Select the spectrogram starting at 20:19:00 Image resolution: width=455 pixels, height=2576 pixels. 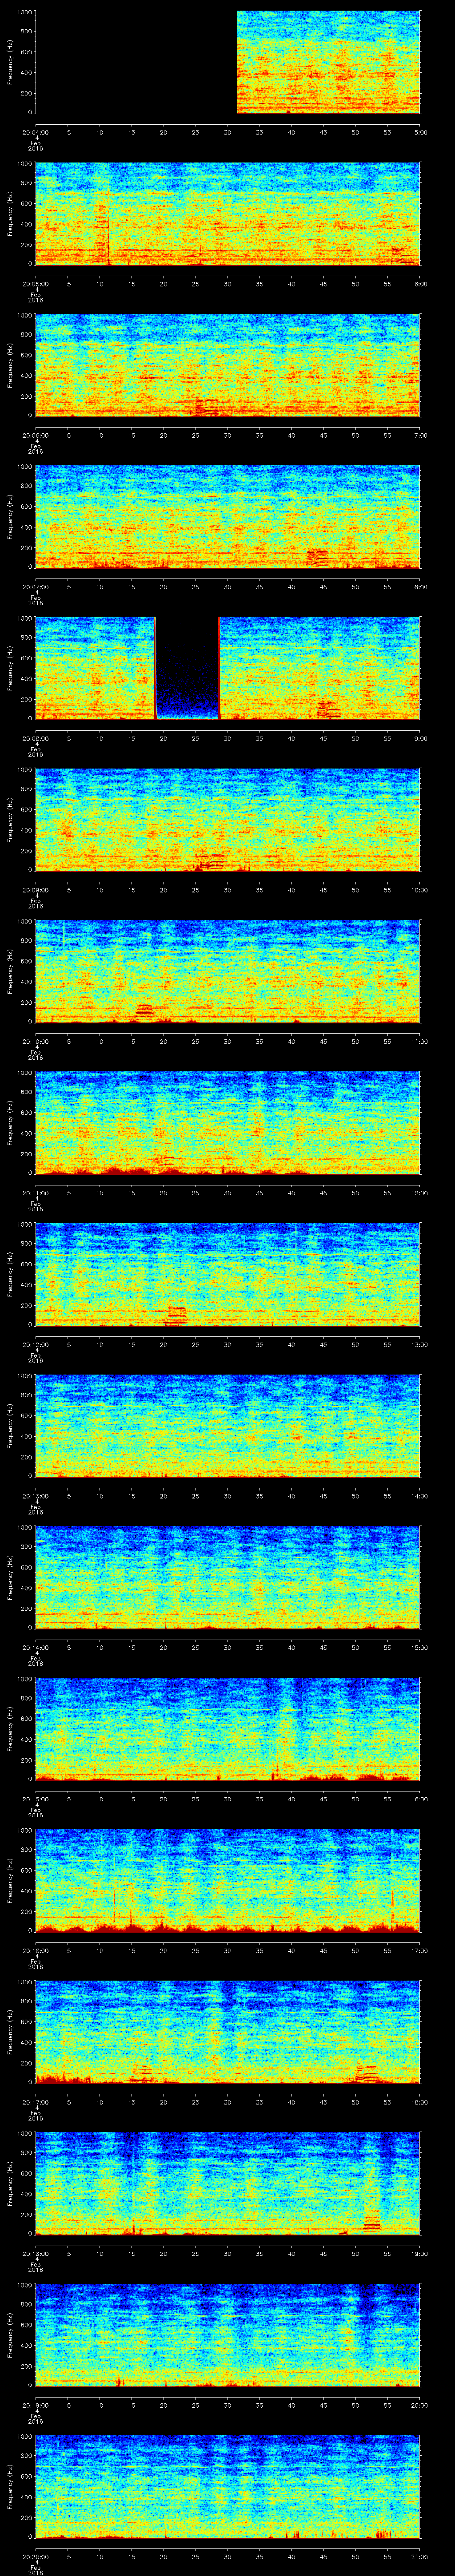pyautogui.click(x=228, y=2335)
